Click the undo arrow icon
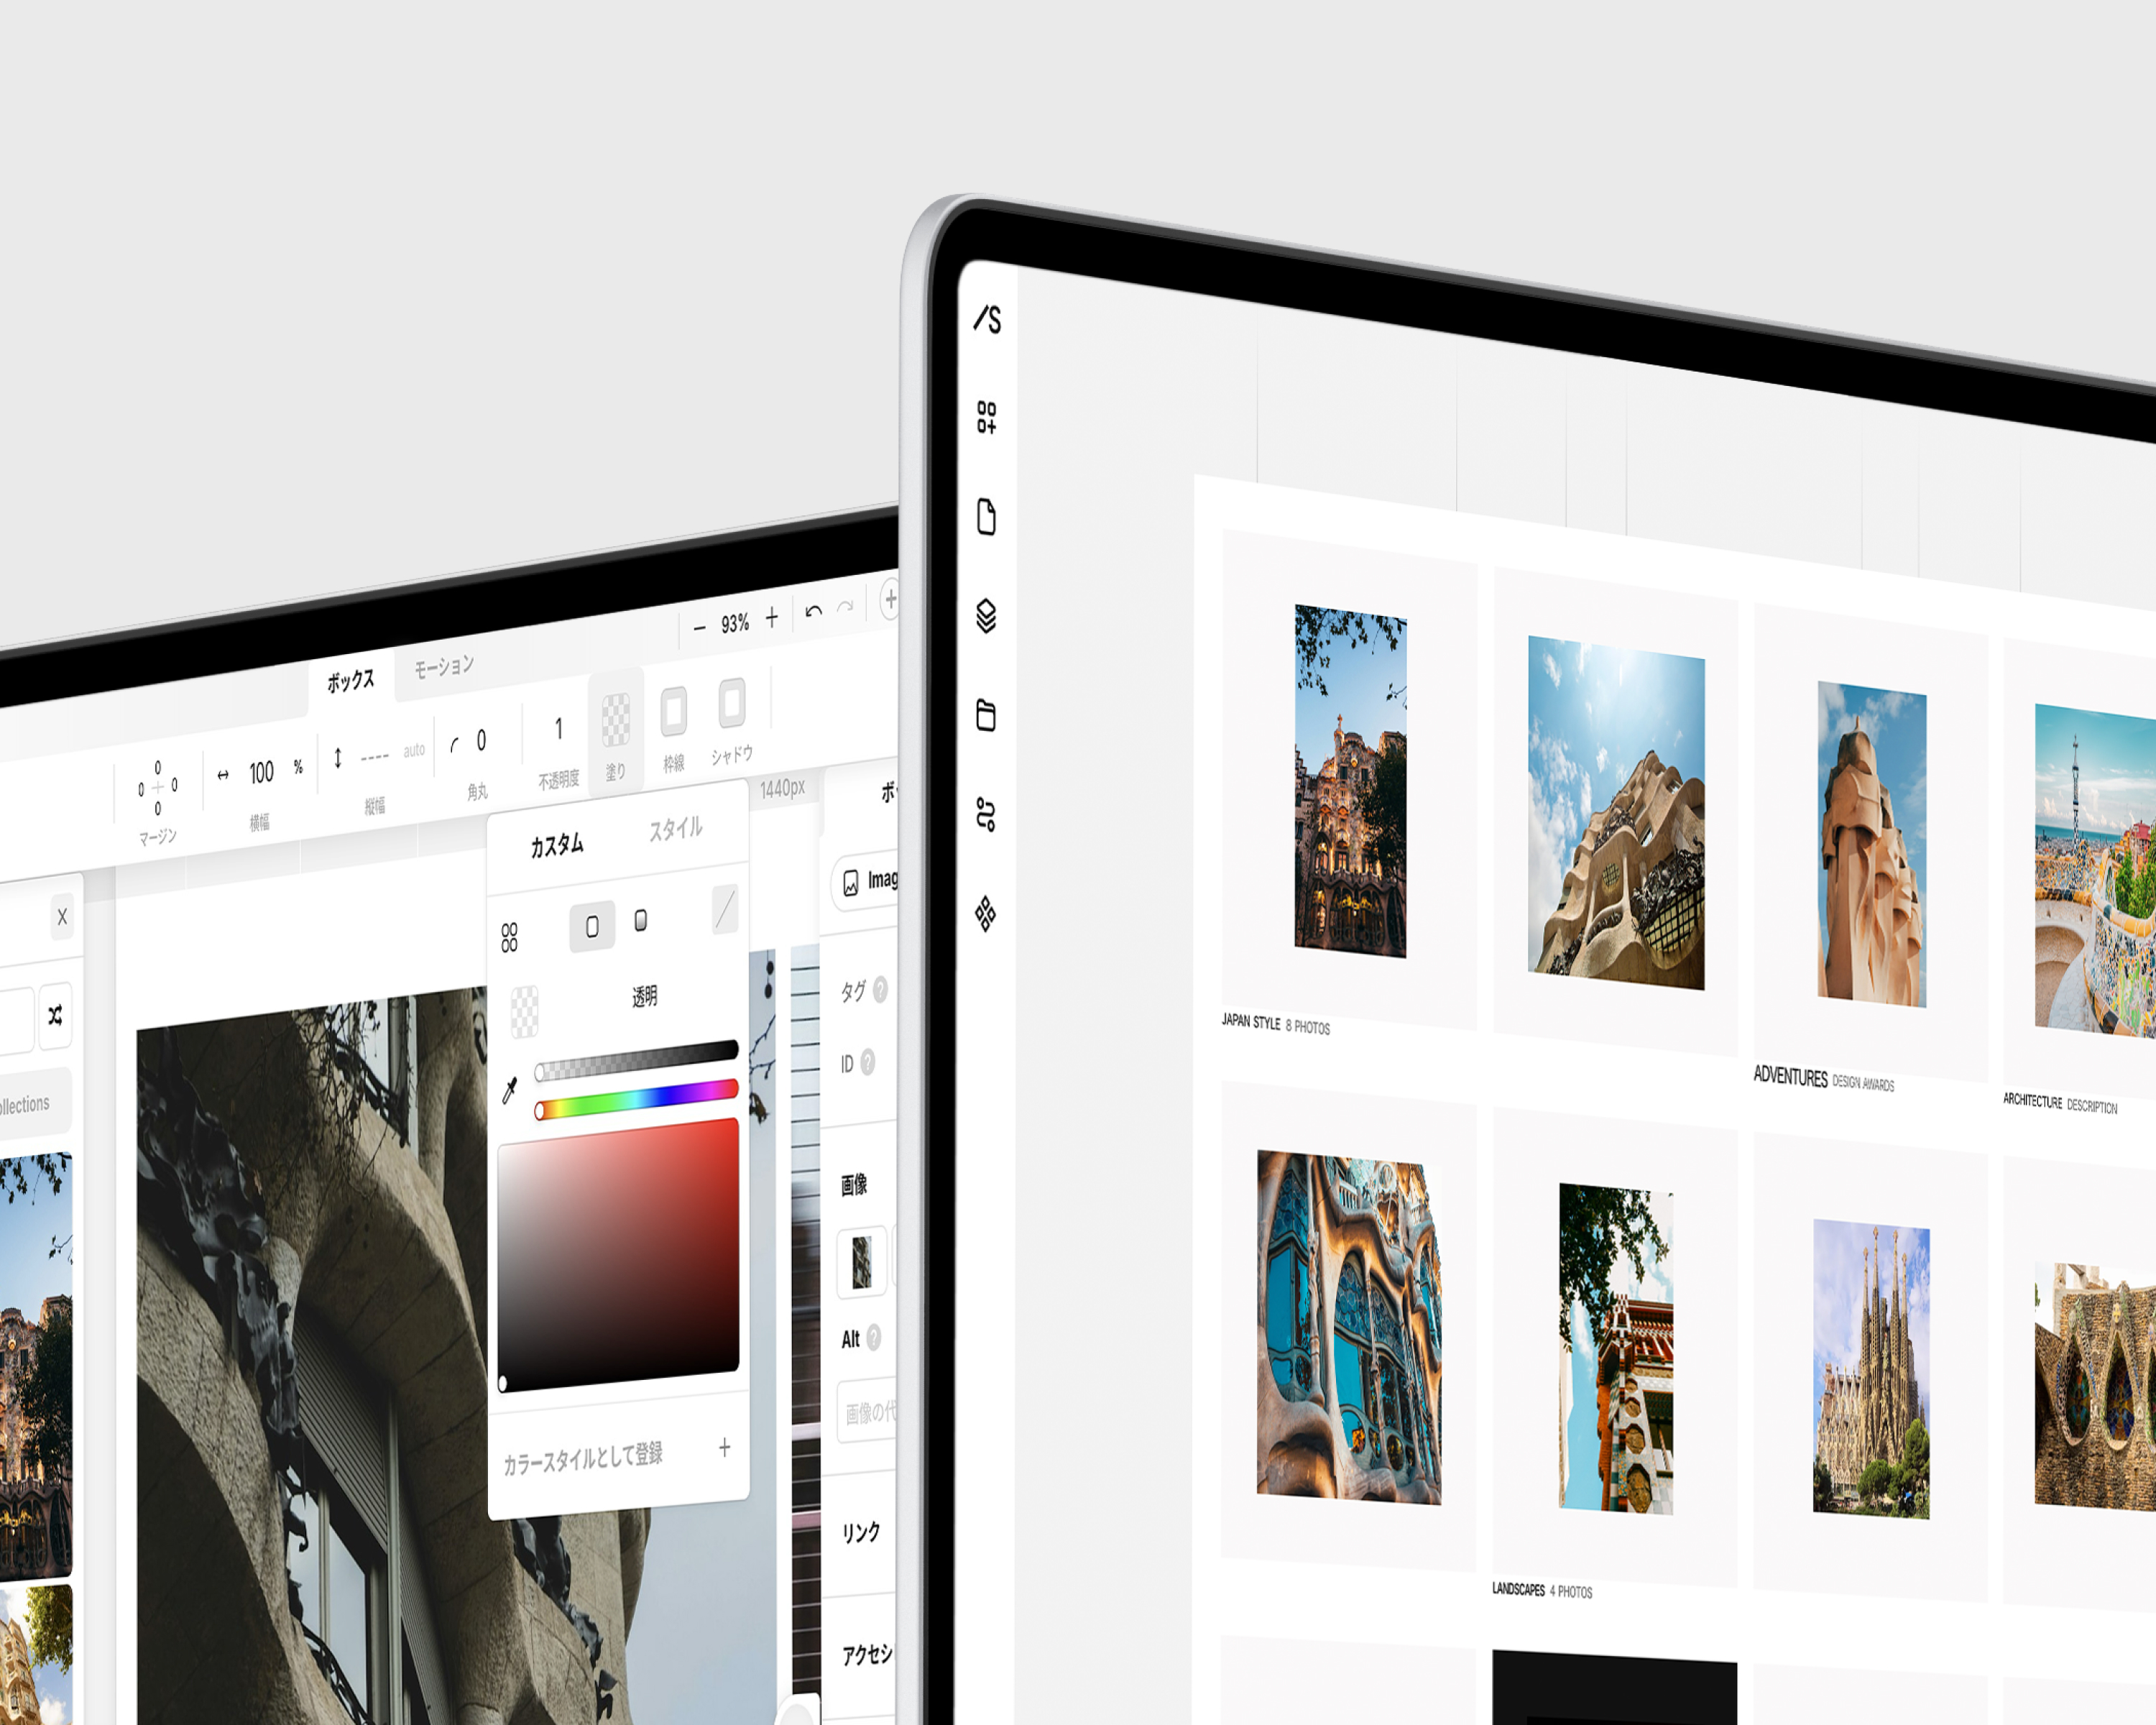 point(813,611)
